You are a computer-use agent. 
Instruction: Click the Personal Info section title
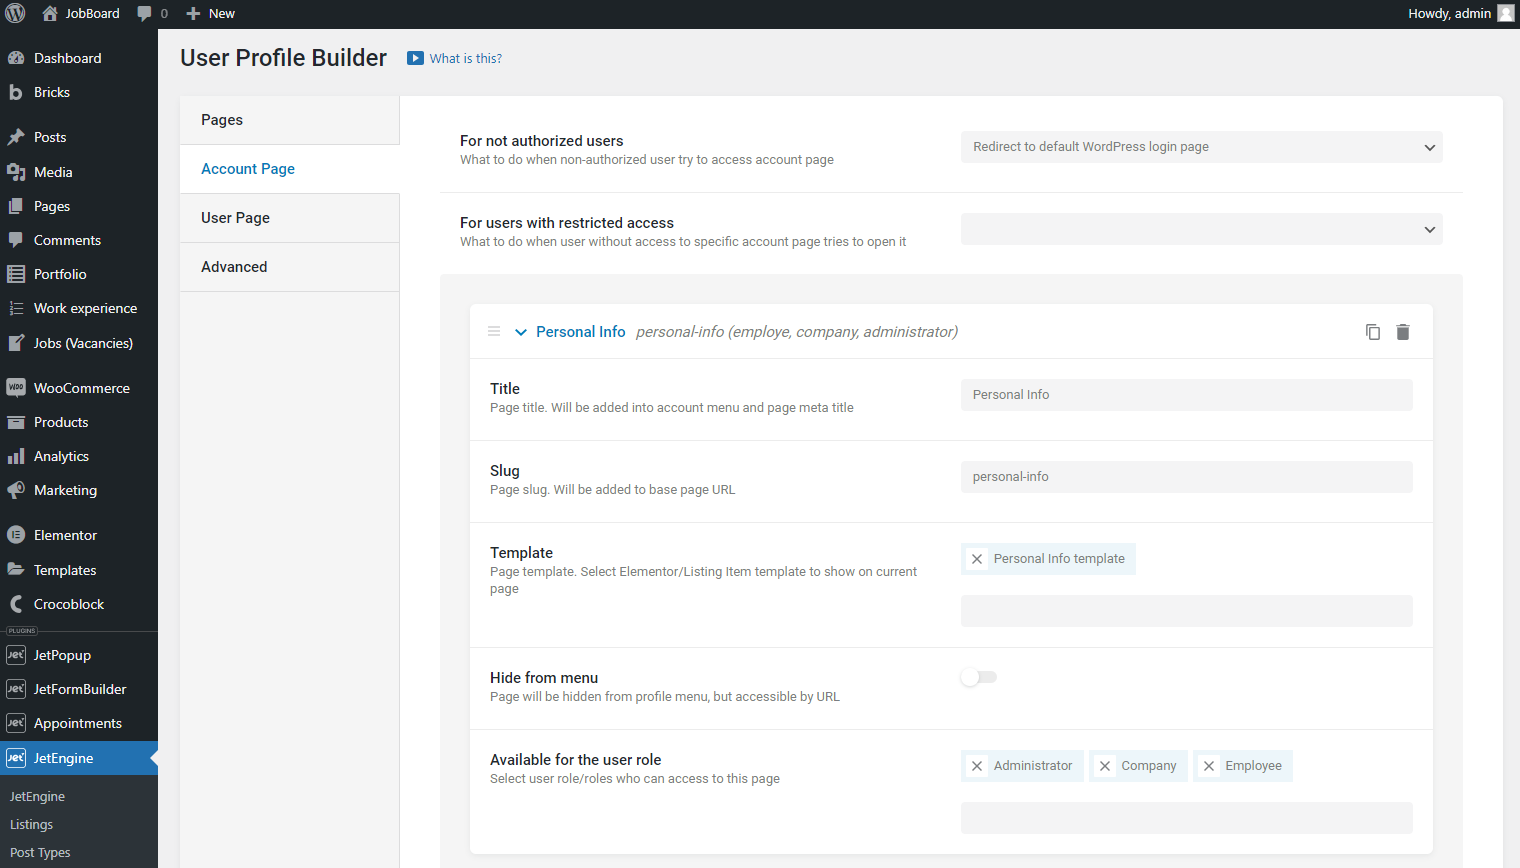(581, 332)
